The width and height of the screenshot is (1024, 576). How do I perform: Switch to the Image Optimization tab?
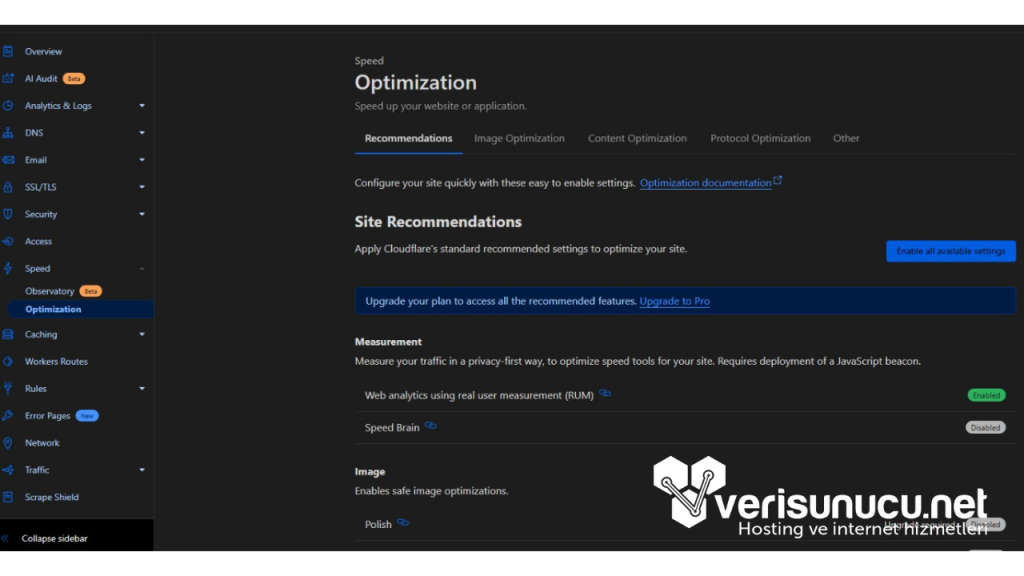tap(519, 138)
